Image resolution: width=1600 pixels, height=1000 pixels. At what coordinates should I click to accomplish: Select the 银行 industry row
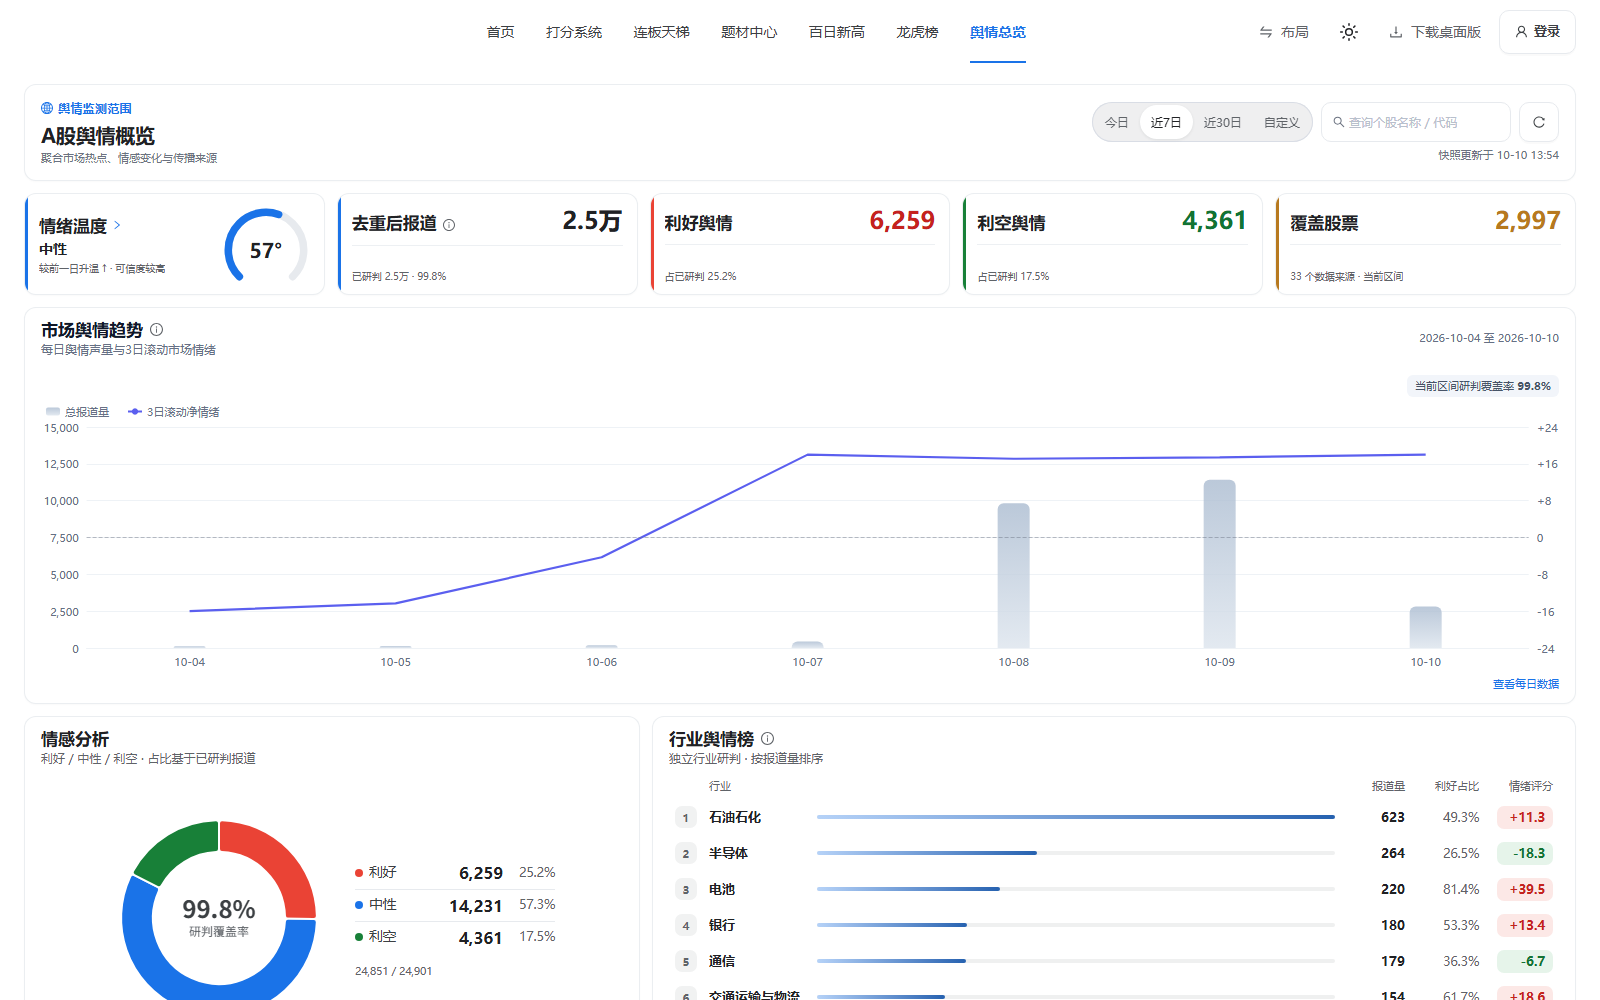click(x=1113, y=925)
